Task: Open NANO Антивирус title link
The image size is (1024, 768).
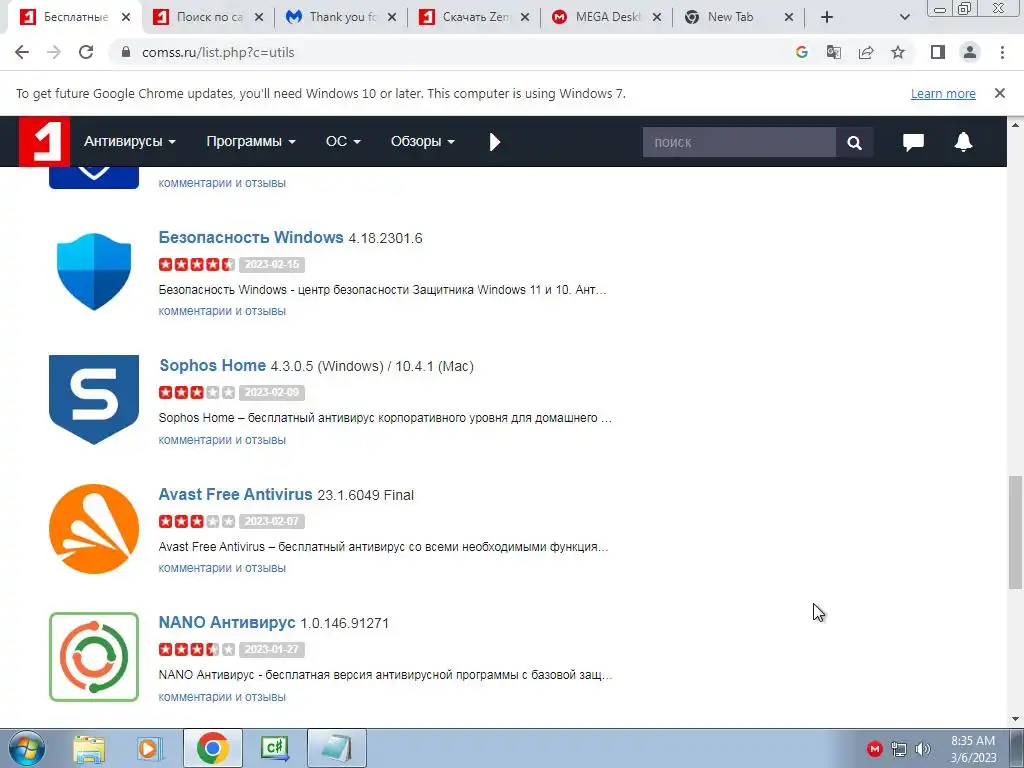Action: click(227, 622)
